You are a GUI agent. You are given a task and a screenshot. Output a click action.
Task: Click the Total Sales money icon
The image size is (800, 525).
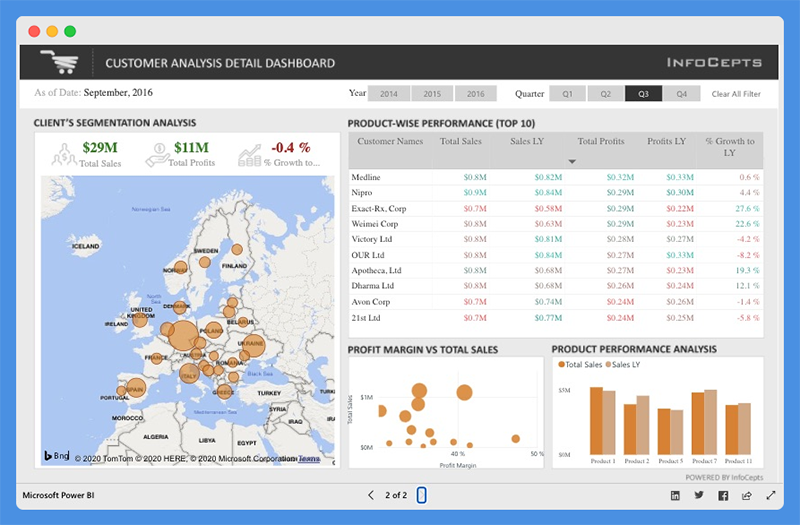coord(64,154)
